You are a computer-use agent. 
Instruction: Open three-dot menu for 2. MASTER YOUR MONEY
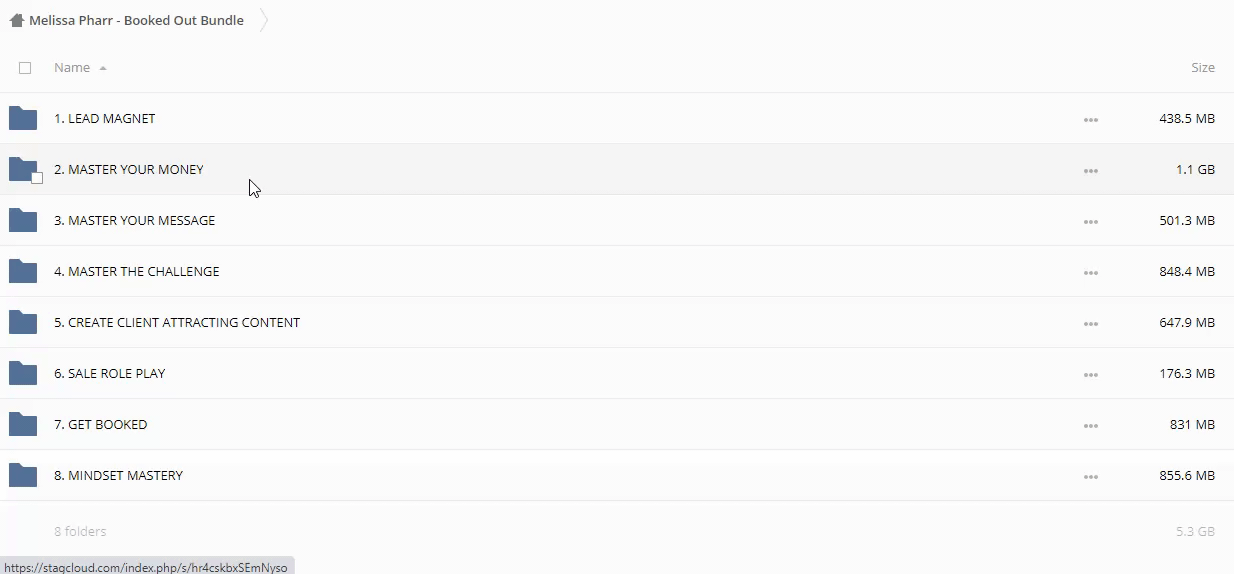pos(1090,171)
